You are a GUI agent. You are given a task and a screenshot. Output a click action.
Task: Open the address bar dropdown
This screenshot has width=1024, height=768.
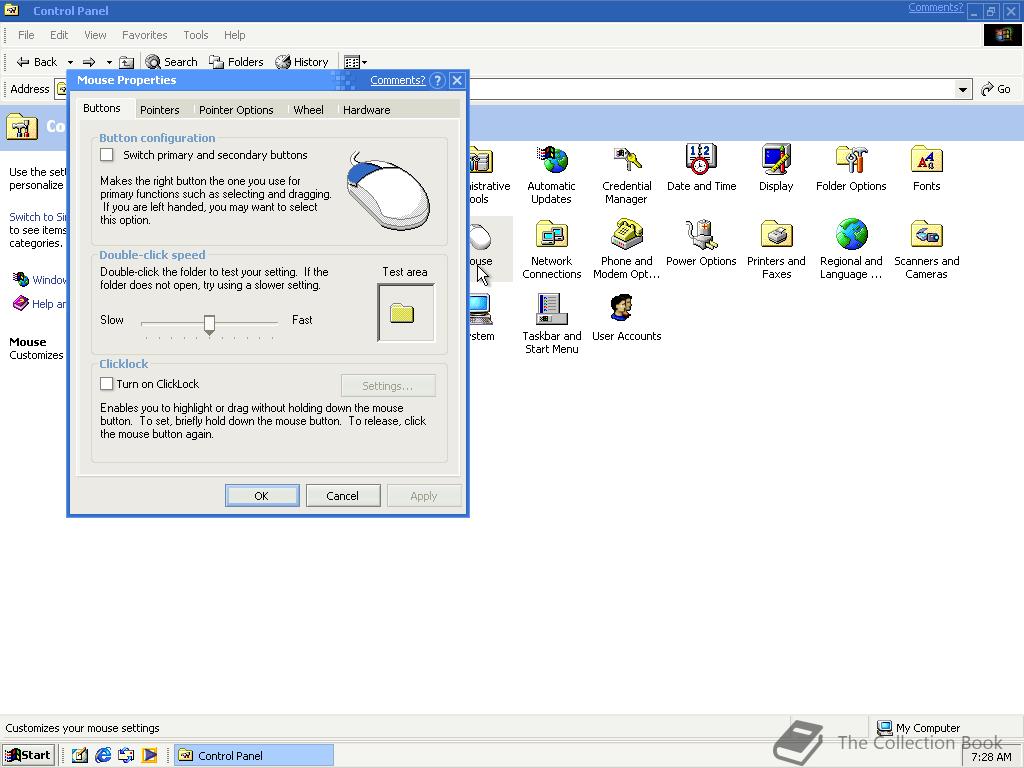click(961, 88)
